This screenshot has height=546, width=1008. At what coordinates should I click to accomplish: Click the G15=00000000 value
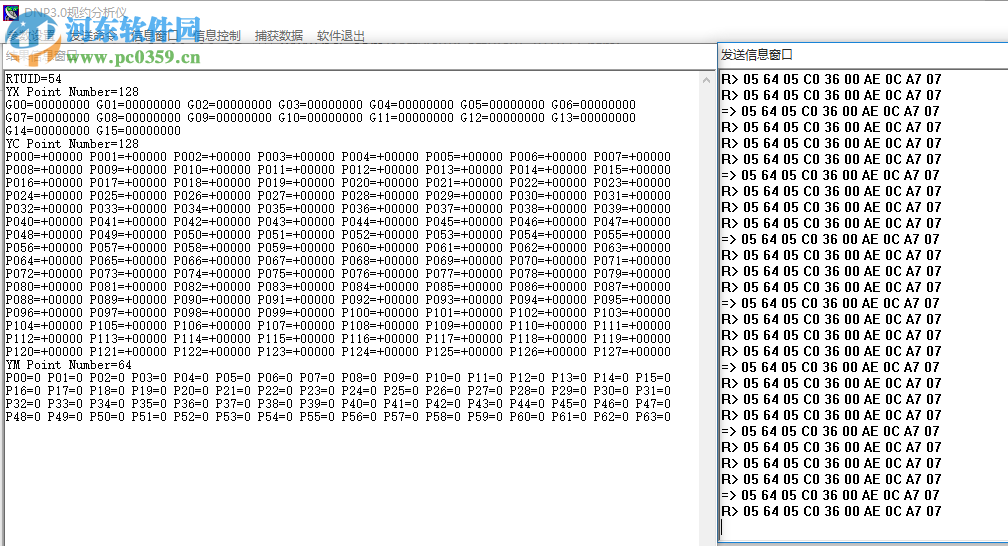tap(139, 131)
